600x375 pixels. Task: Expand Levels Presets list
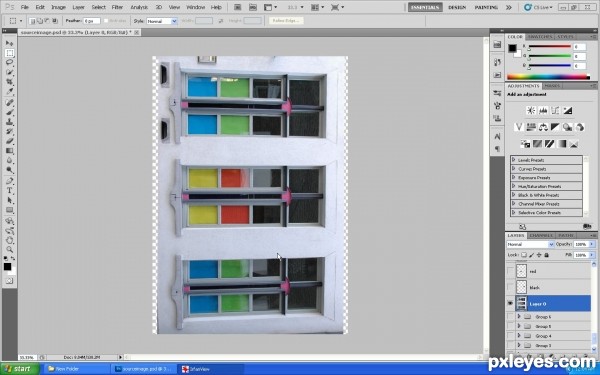pyautogui.click(x=514, y=160)
